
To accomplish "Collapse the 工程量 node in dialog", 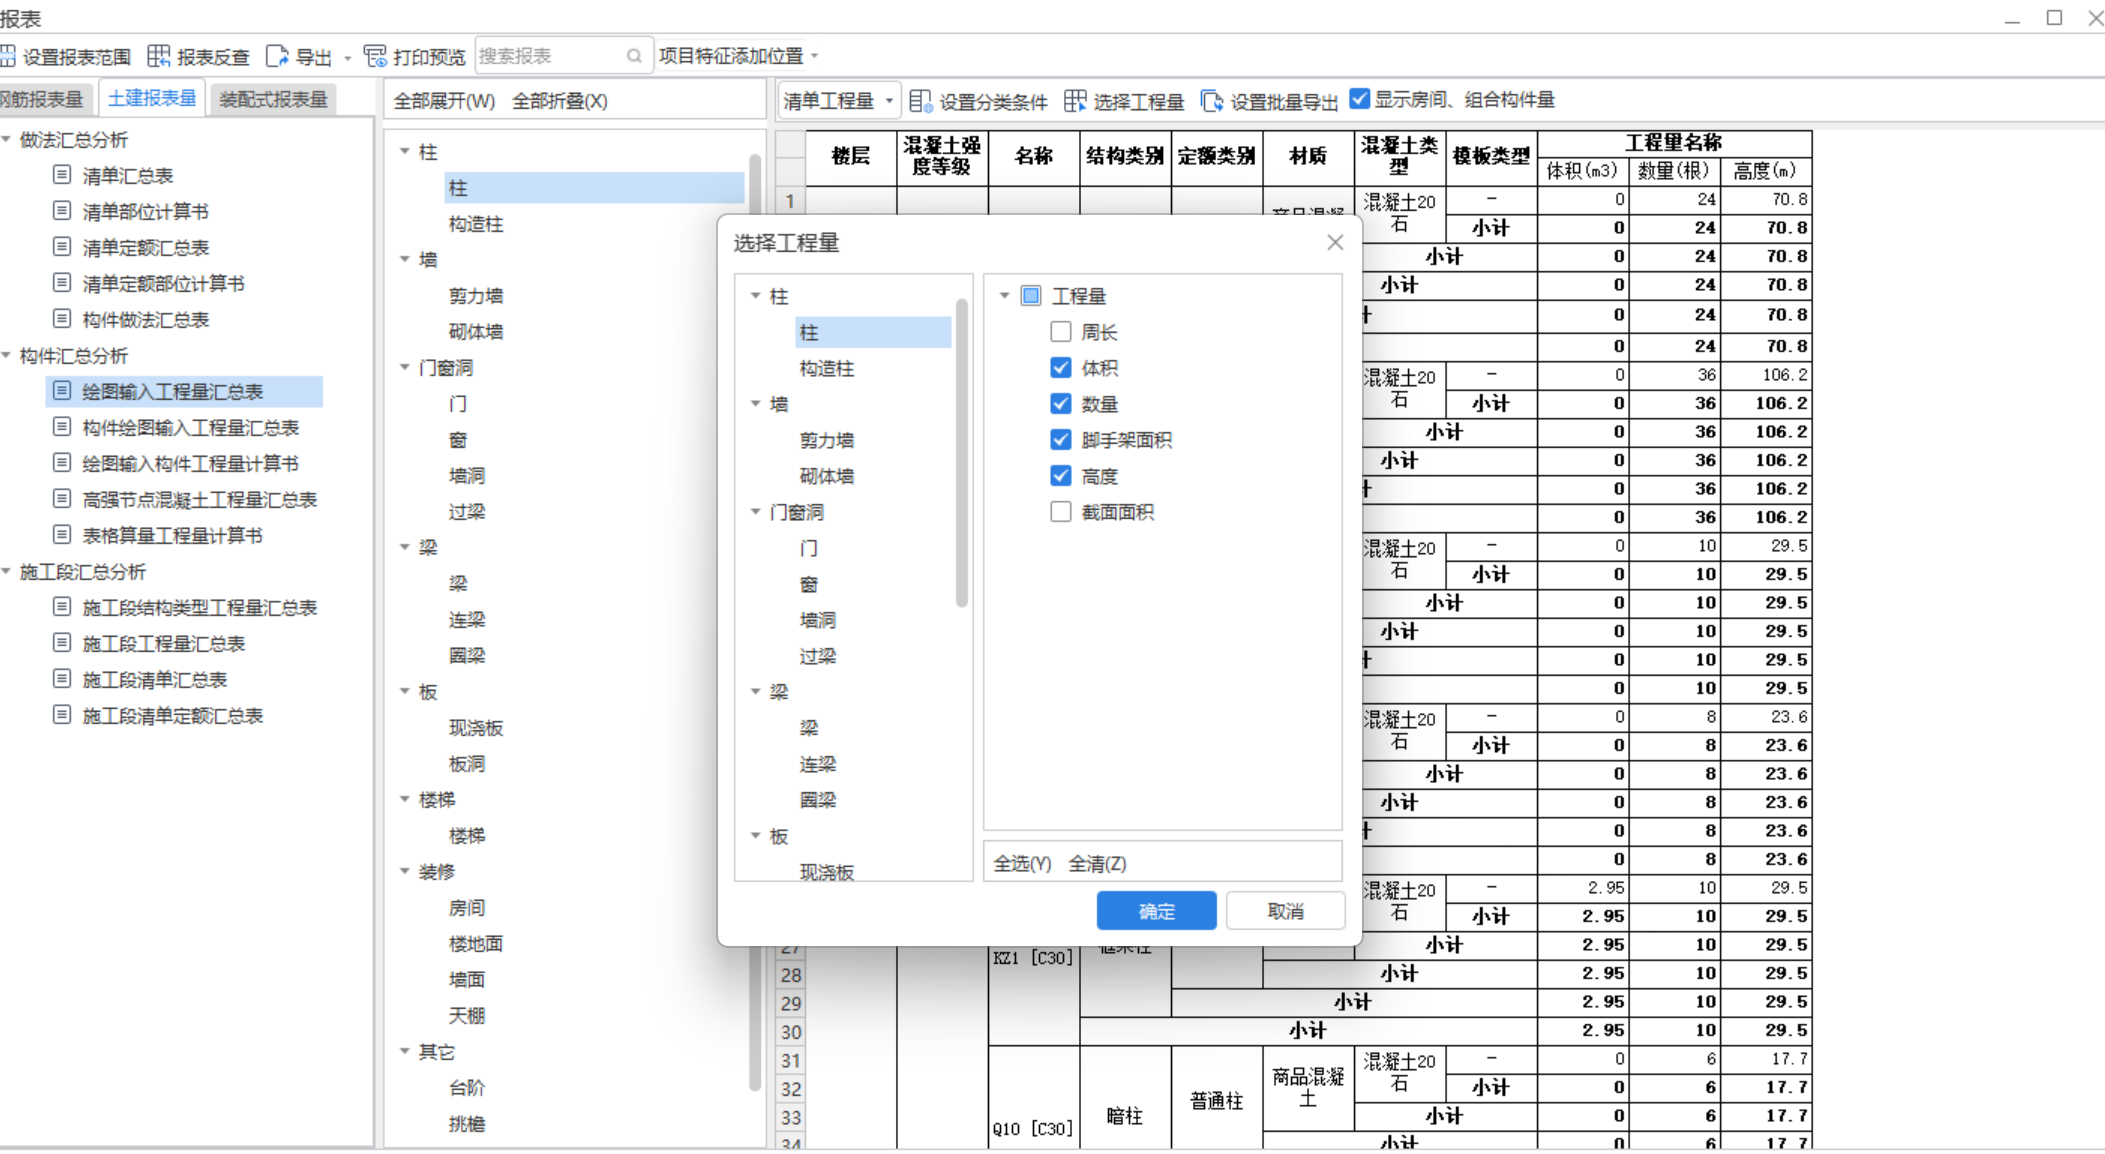I will tap(1004, 296).
